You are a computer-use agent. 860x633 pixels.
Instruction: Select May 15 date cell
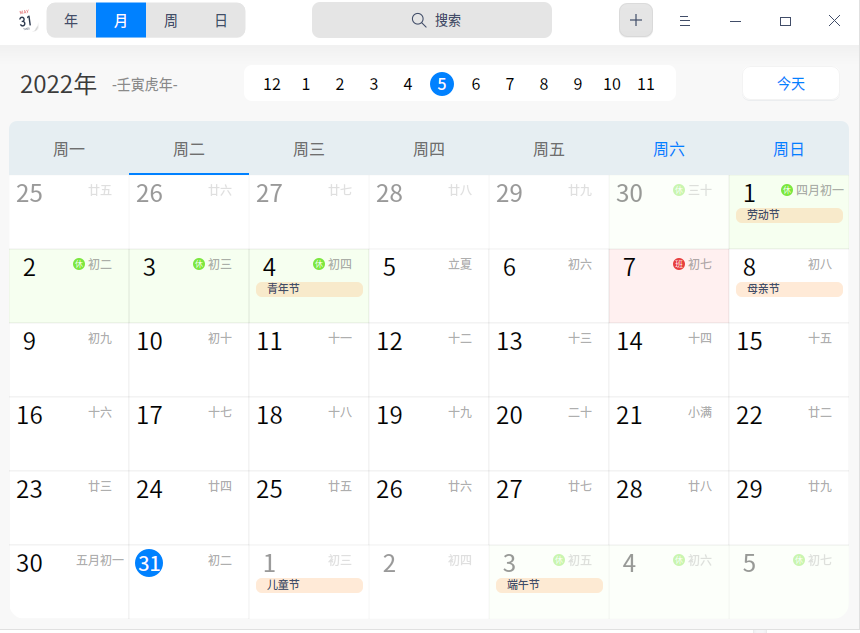click(789, 360)
